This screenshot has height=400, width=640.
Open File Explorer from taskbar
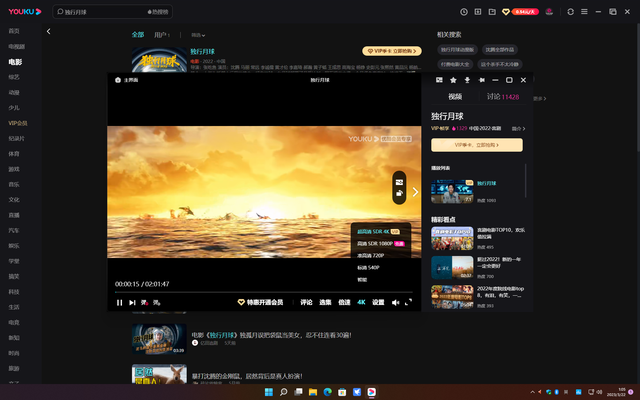tap(313, 392)
